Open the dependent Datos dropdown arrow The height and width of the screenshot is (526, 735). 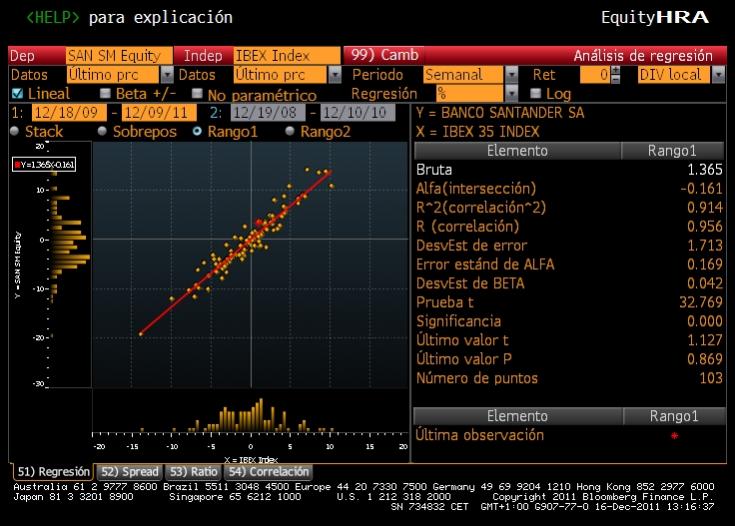[167, 75]
